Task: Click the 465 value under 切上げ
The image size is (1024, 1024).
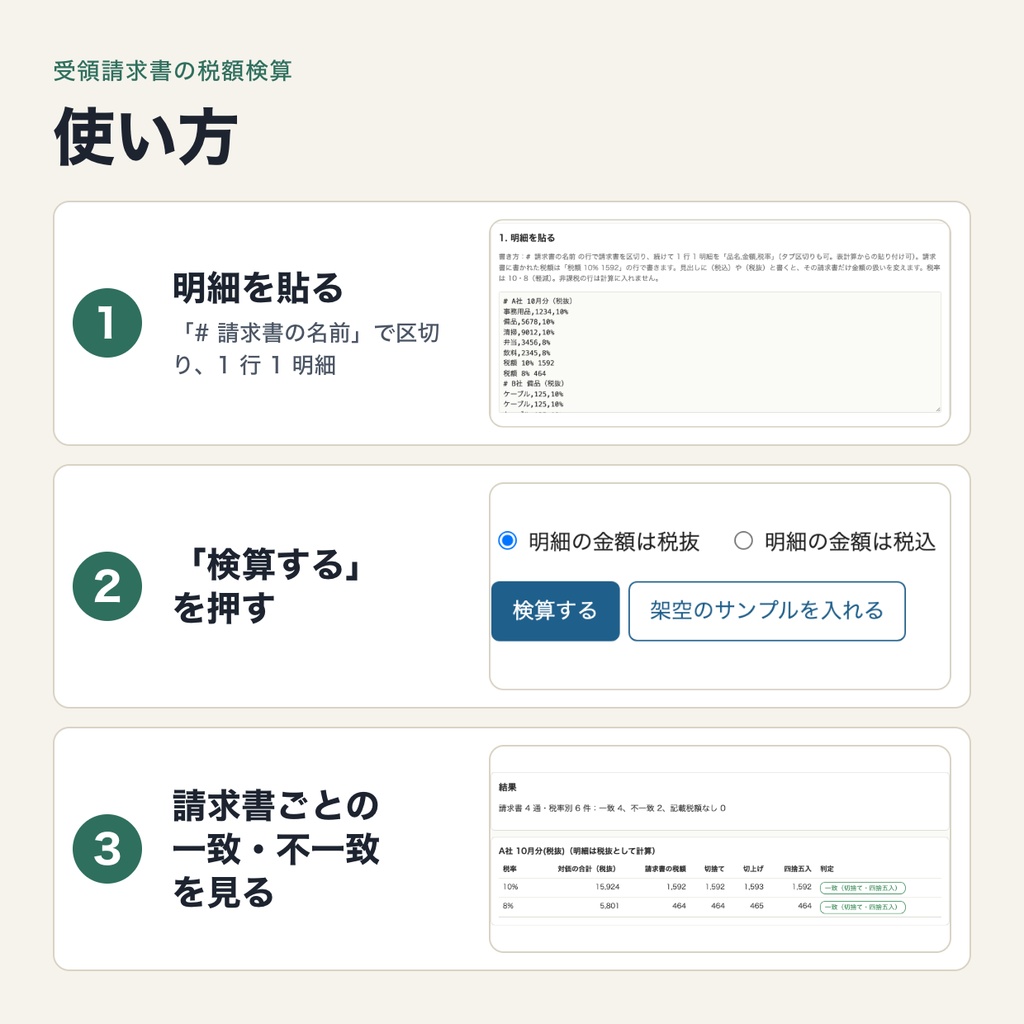Action: tap(757, 906)
